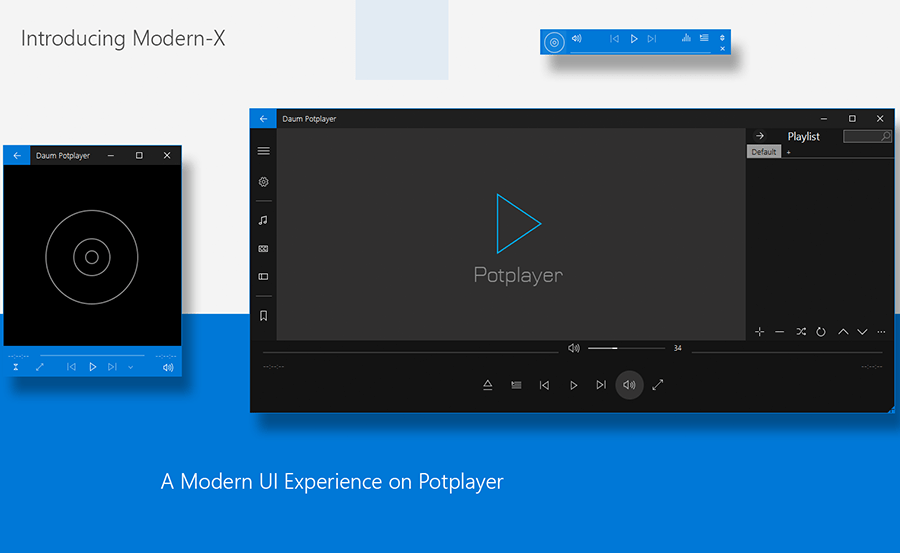Click the fullscreen arrows in main player controls
The width and height of the screenshot is (900, 553).
[658, 384]
